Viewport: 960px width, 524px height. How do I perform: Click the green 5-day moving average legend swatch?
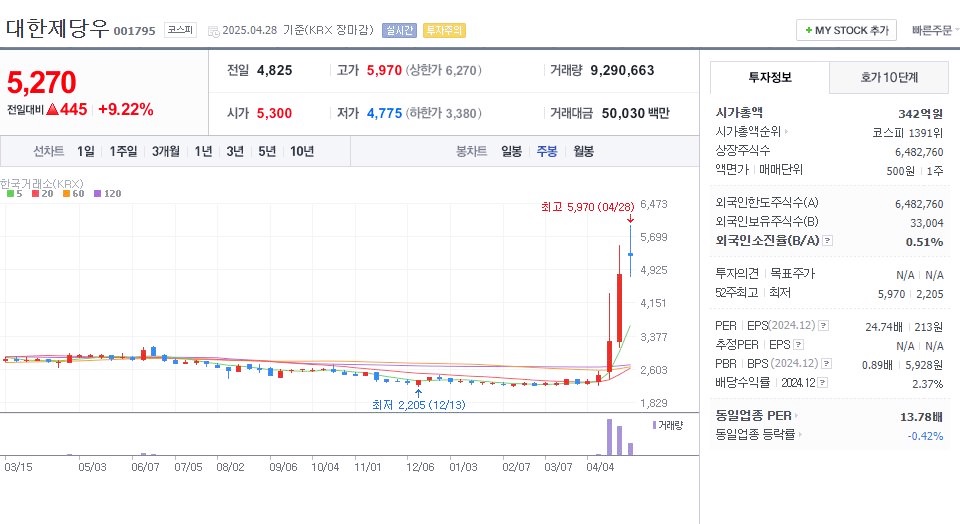tap(10, 193)
